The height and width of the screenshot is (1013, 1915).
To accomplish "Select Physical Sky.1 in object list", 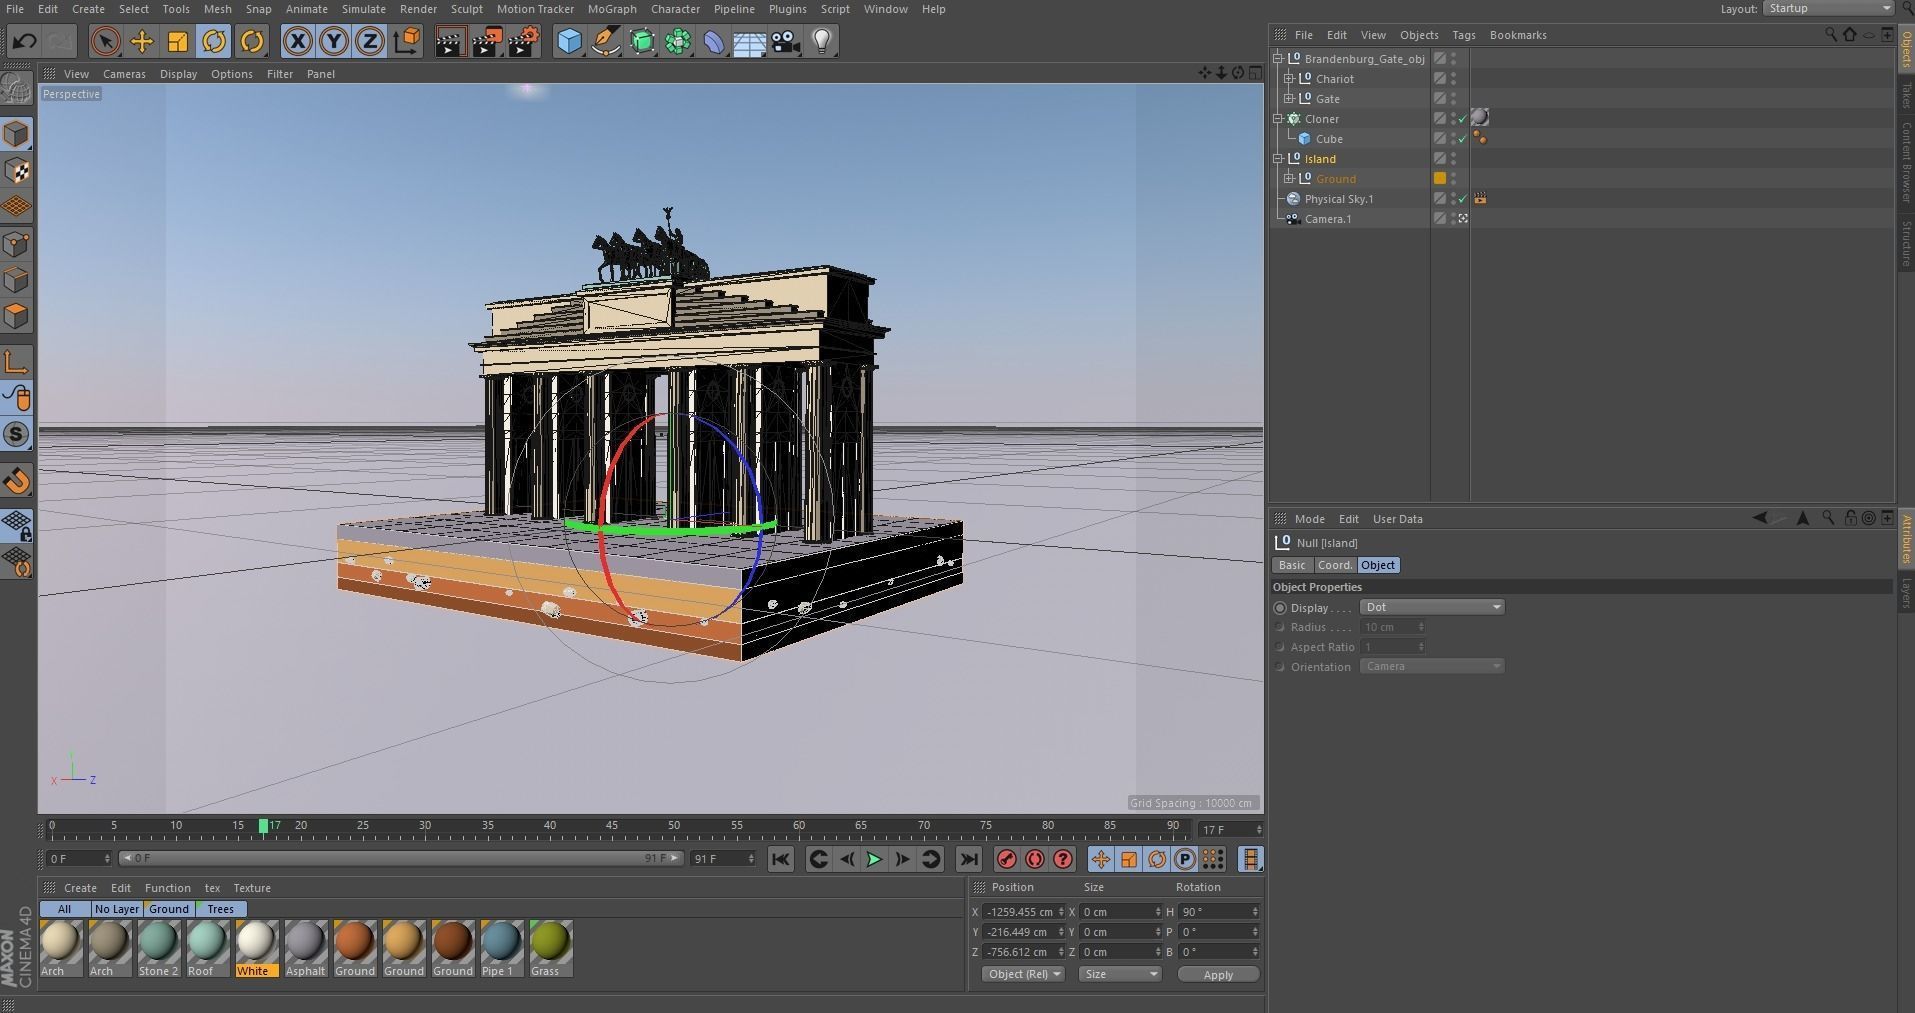I will pos(1338,199).
